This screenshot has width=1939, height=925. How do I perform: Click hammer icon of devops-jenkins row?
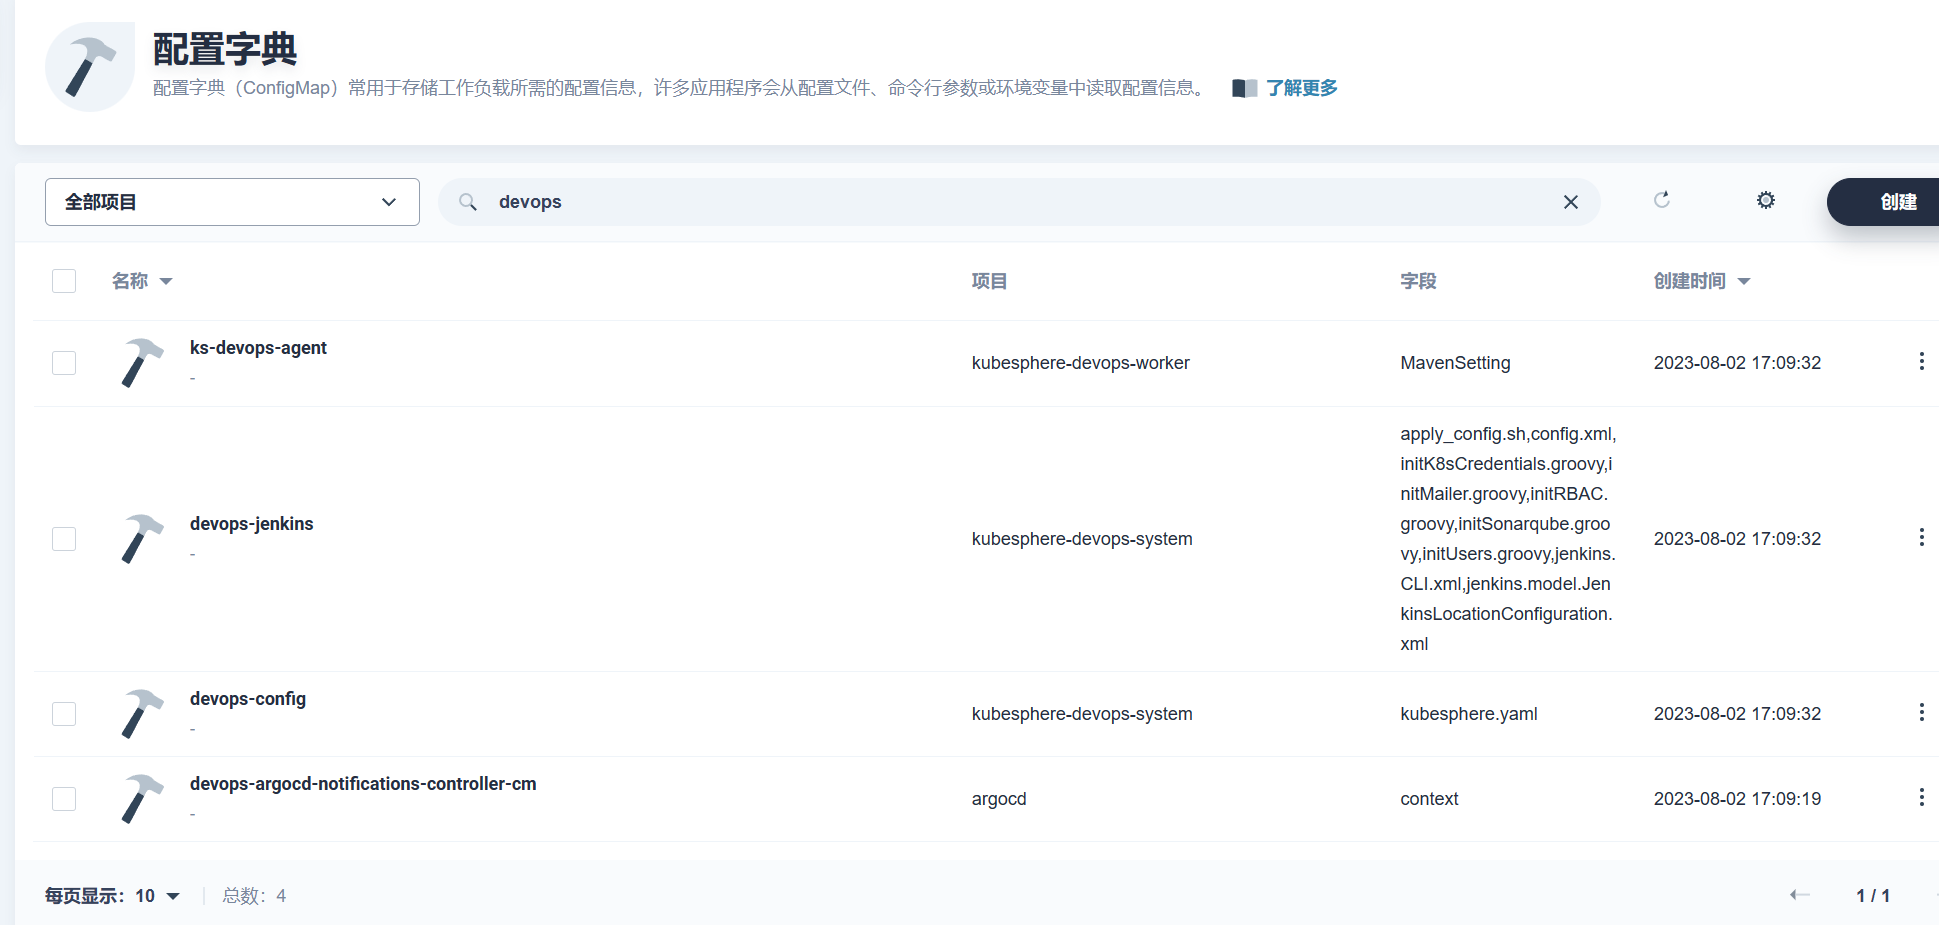(142, 539)
